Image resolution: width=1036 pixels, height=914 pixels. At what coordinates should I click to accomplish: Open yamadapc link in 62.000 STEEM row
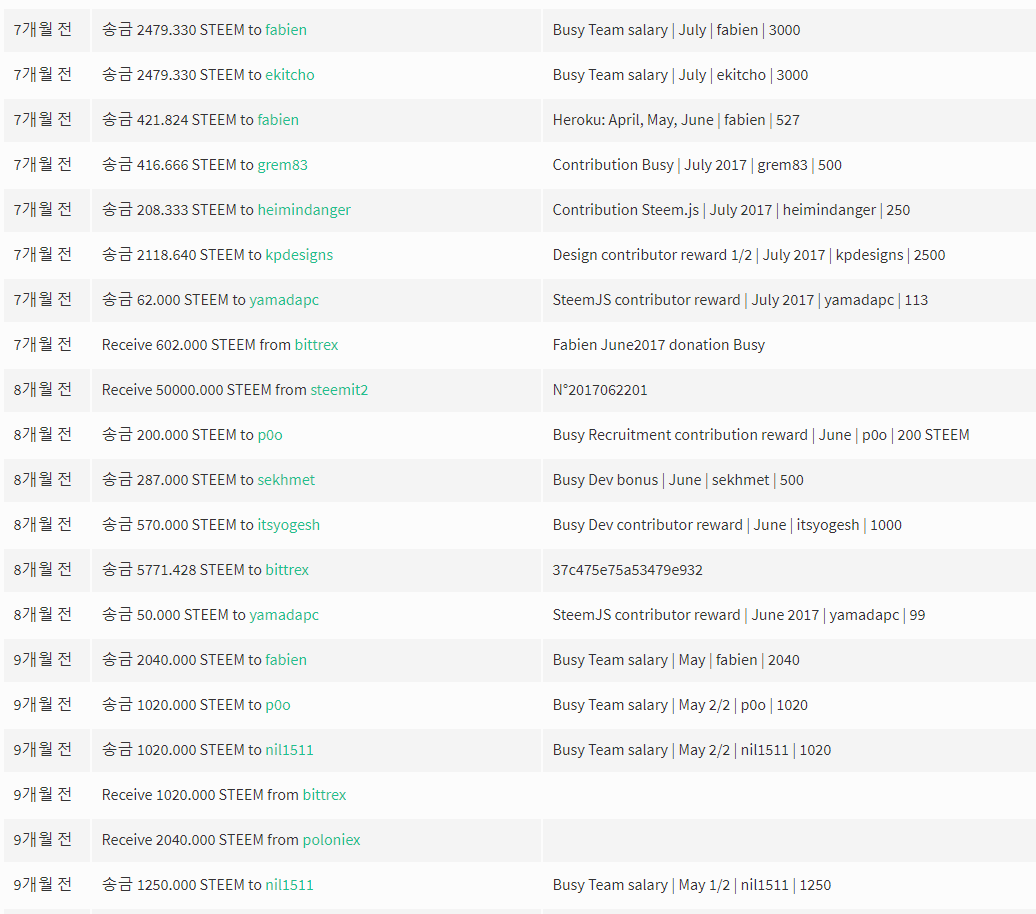click(283, 299)
